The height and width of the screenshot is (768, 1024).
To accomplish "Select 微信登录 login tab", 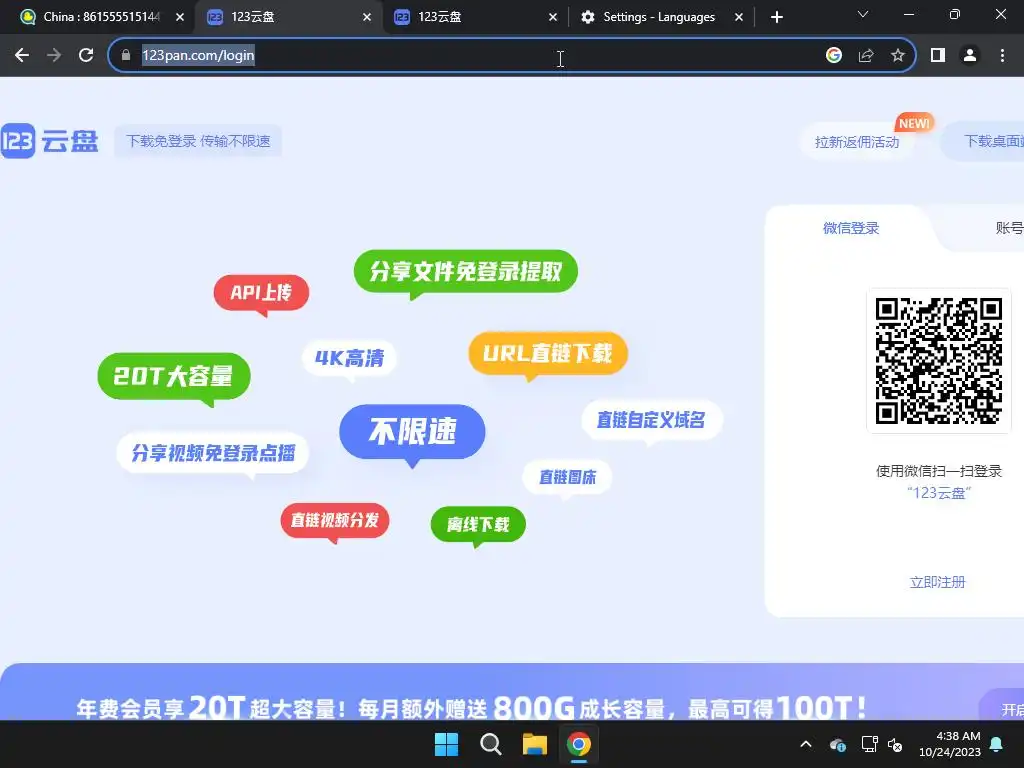I will pyautogui.click(x=851, y=228).
